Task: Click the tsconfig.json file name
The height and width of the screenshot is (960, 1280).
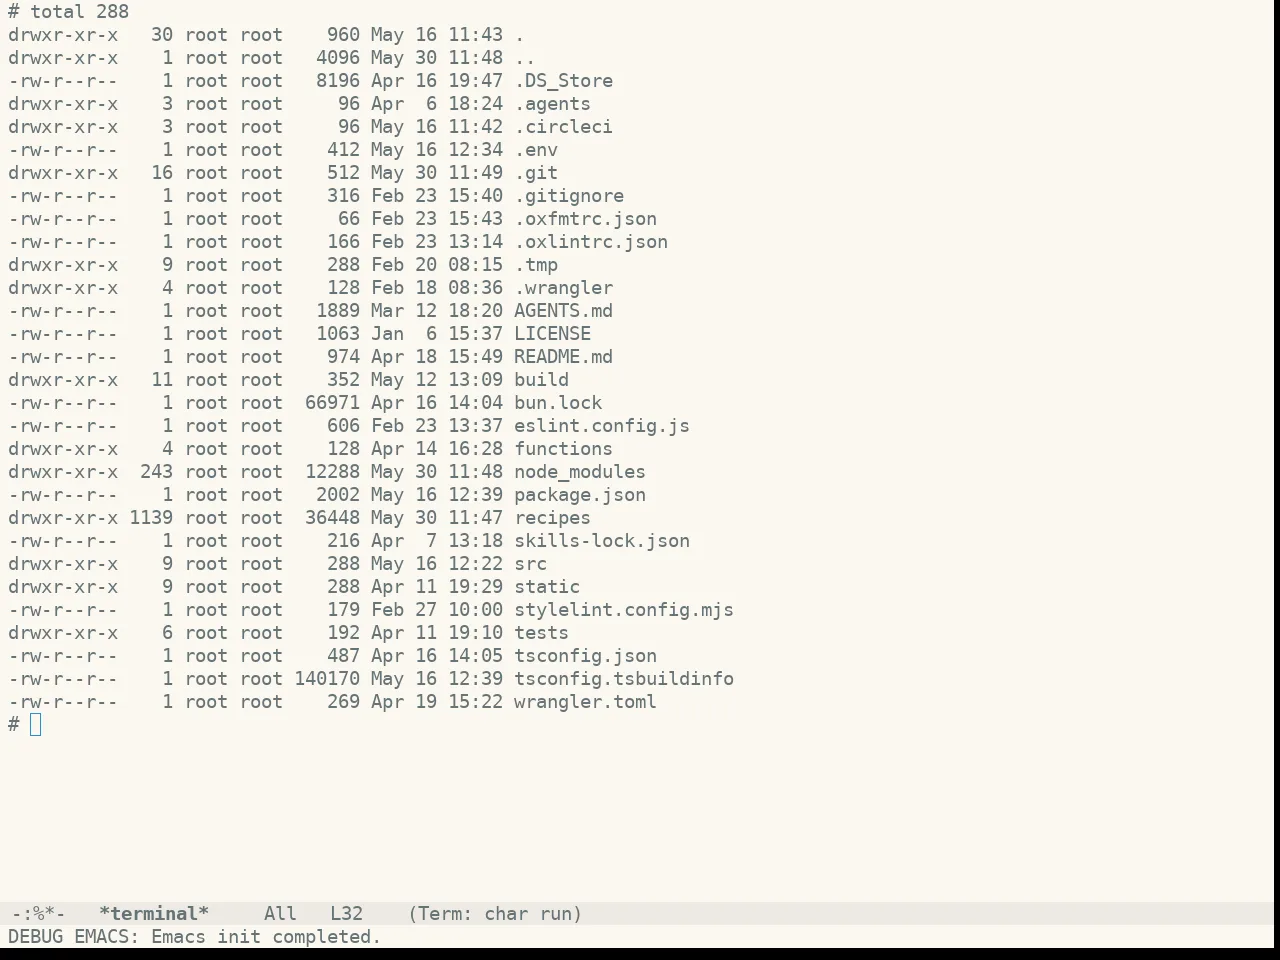Action: [586, 656]
